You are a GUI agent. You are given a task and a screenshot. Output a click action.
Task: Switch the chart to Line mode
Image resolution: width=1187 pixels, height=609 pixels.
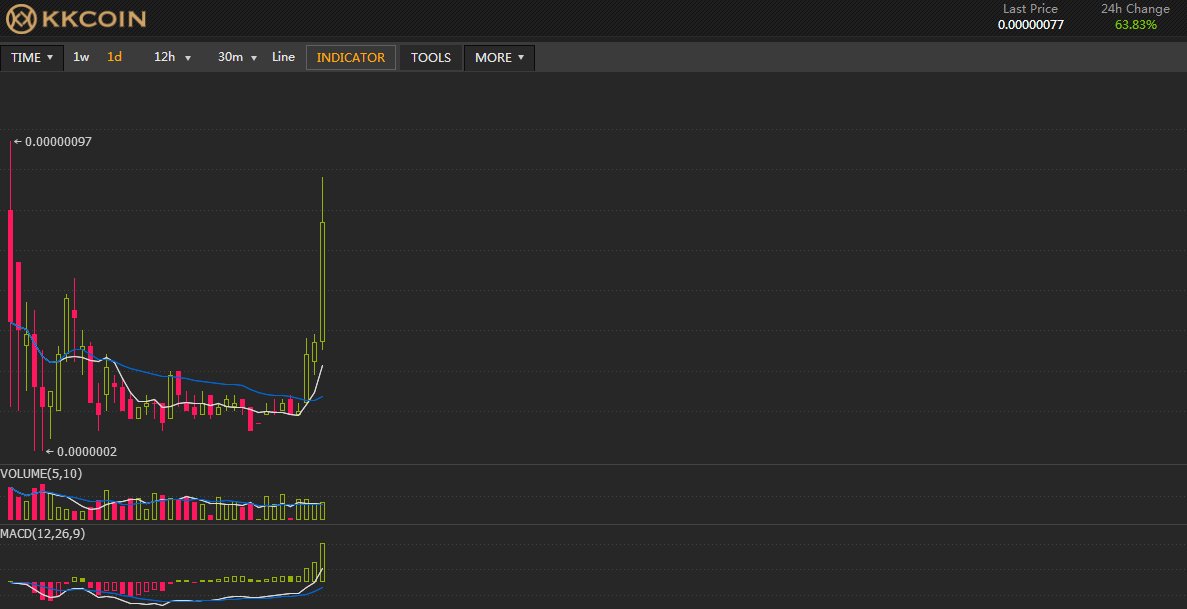[x=283, y=57]
